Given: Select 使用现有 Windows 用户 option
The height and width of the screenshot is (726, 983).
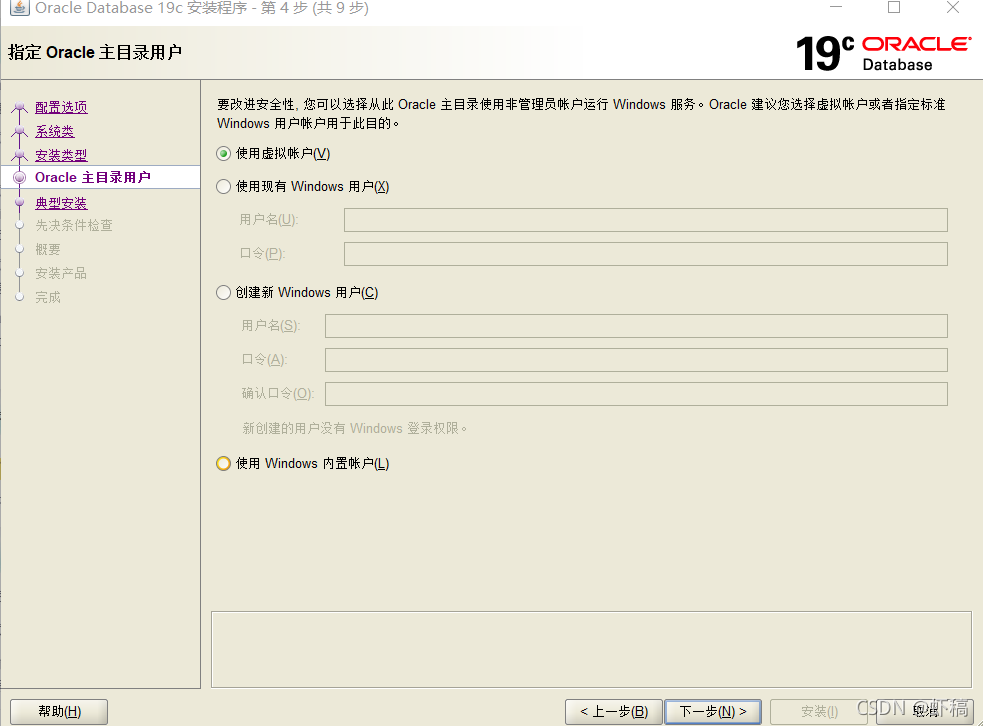Looking at the screenshot, I should [223, 186].
